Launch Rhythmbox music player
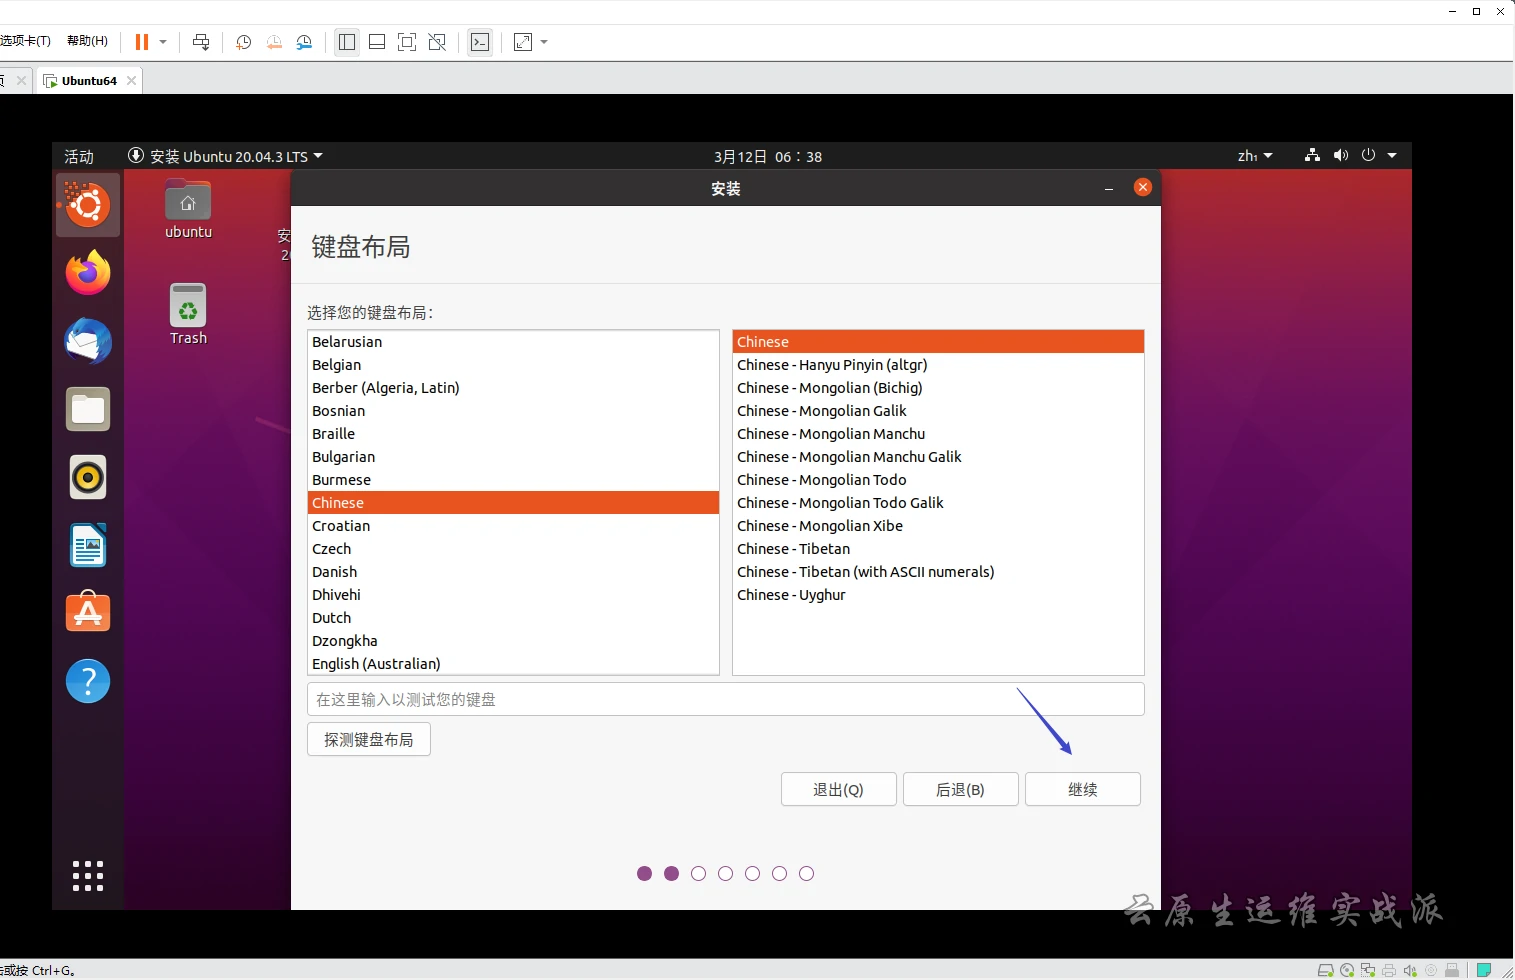The height and width of the screenshot is (980, 1515). pyautogui.click(x=88, y=477)
